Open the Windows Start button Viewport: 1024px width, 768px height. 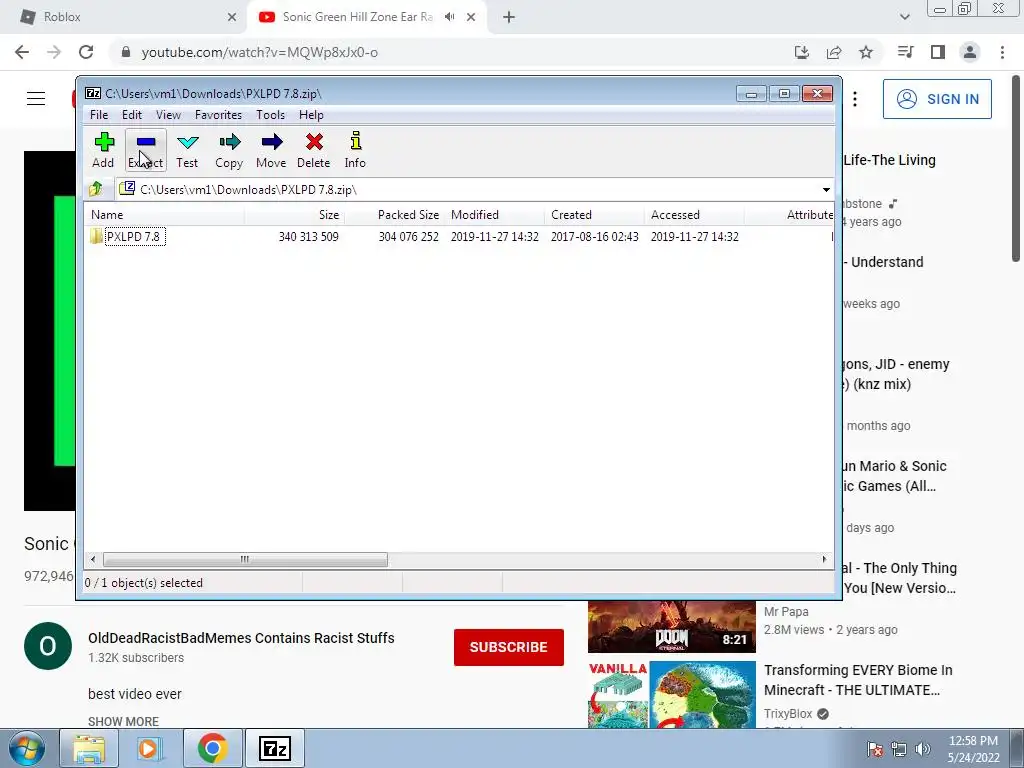pos(26,748)
